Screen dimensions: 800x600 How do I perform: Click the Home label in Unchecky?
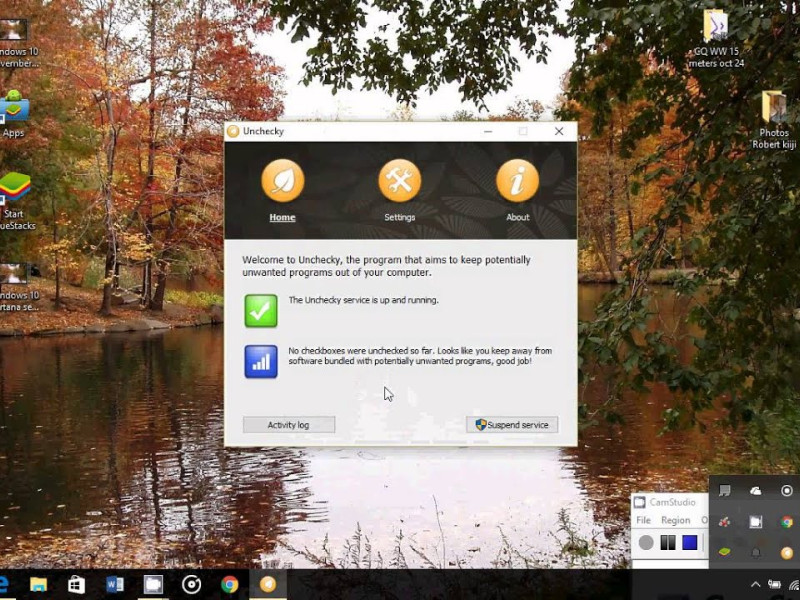click(282, 217)
